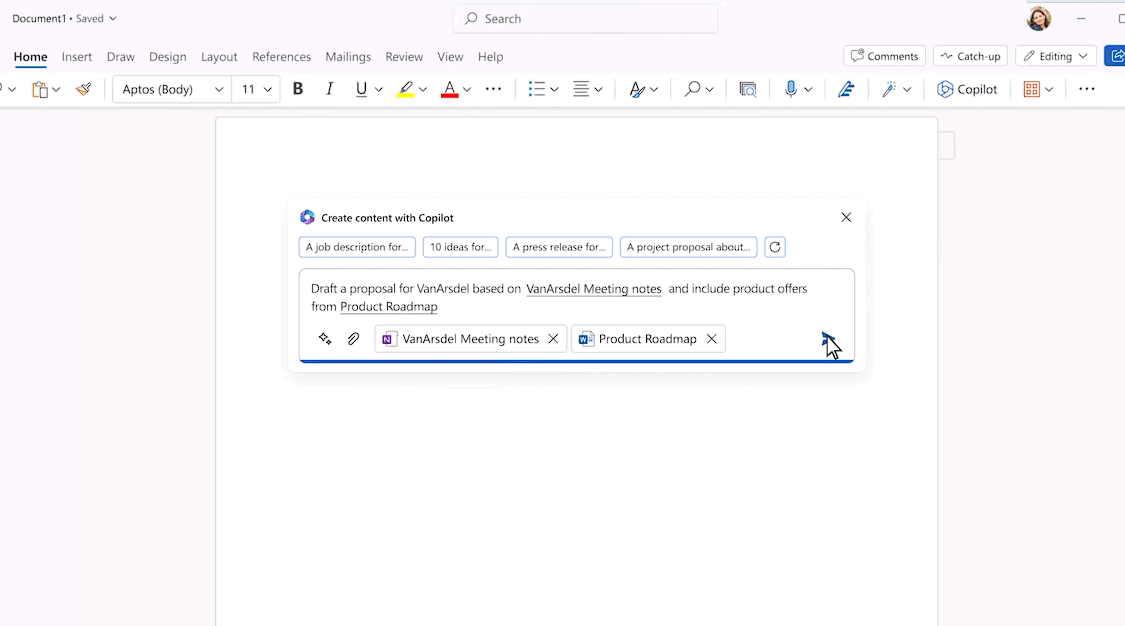Select the Format Painter brush

tap(83, 89)
